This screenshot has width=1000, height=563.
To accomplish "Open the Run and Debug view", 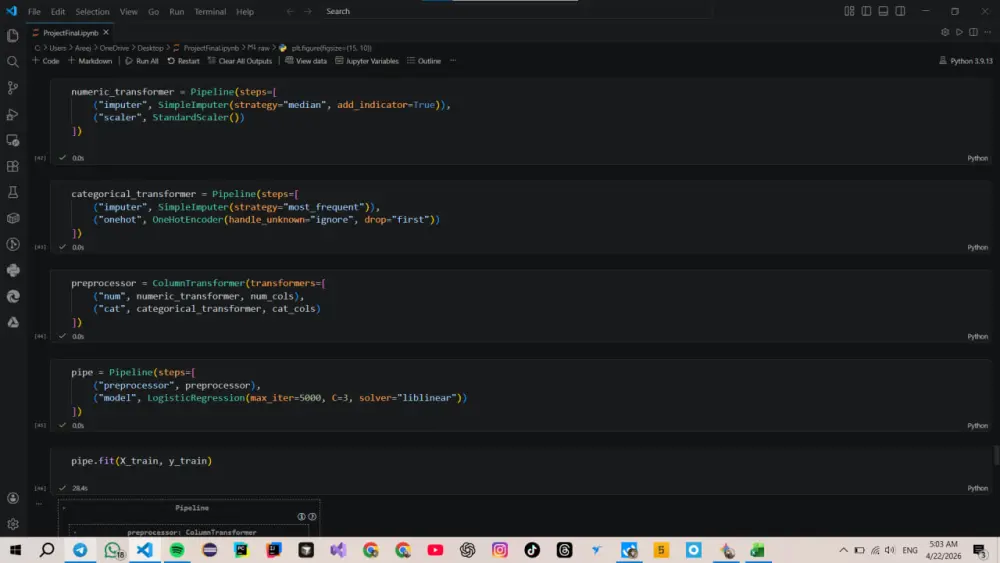I will [x=13, y=115].
